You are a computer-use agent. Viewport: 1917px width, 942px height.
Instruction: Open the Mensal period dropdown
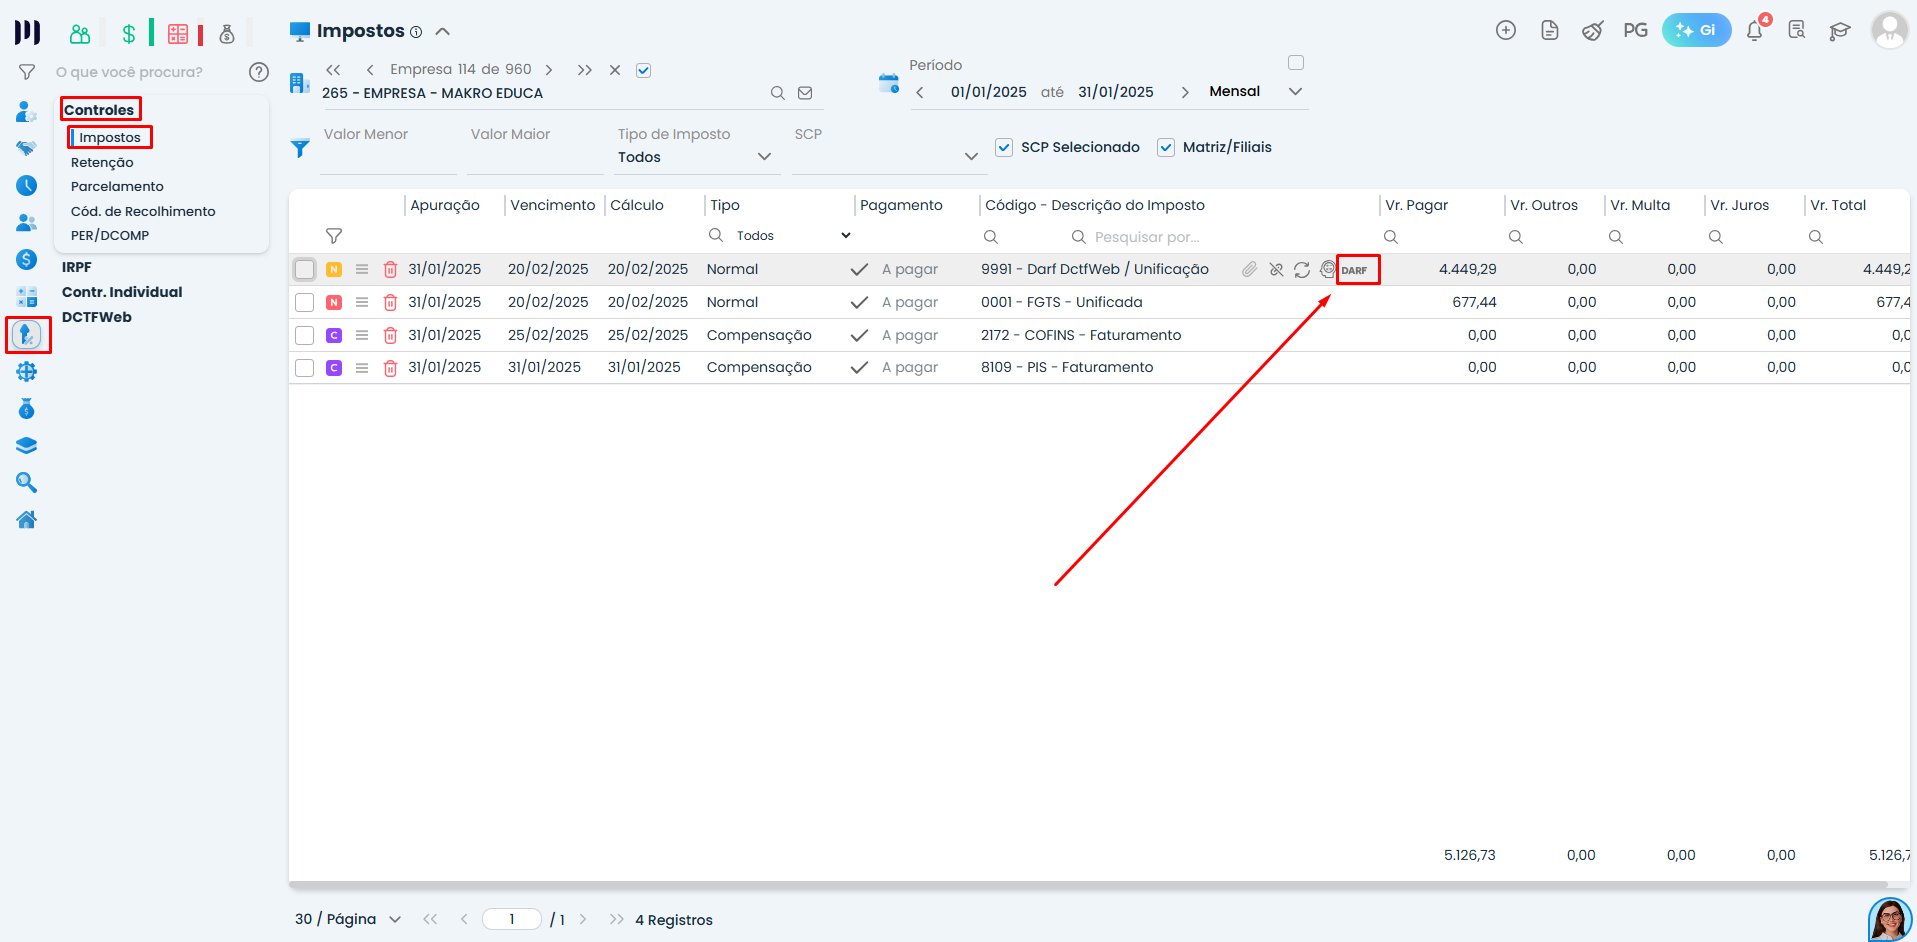1295,91
